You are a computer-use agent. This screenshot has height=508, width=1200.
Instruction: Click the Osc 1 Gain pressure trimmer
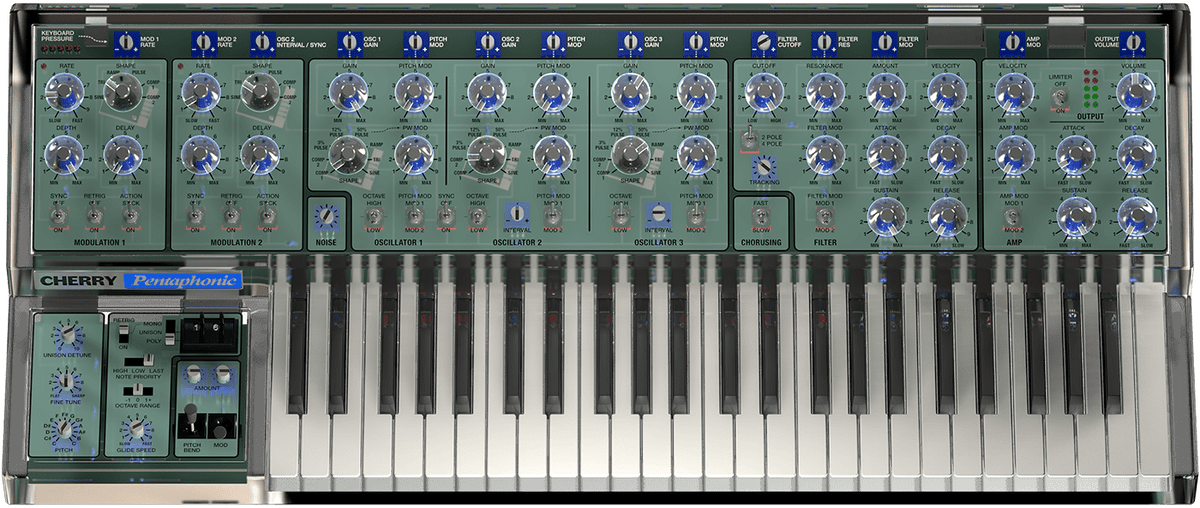coord(349,42)
